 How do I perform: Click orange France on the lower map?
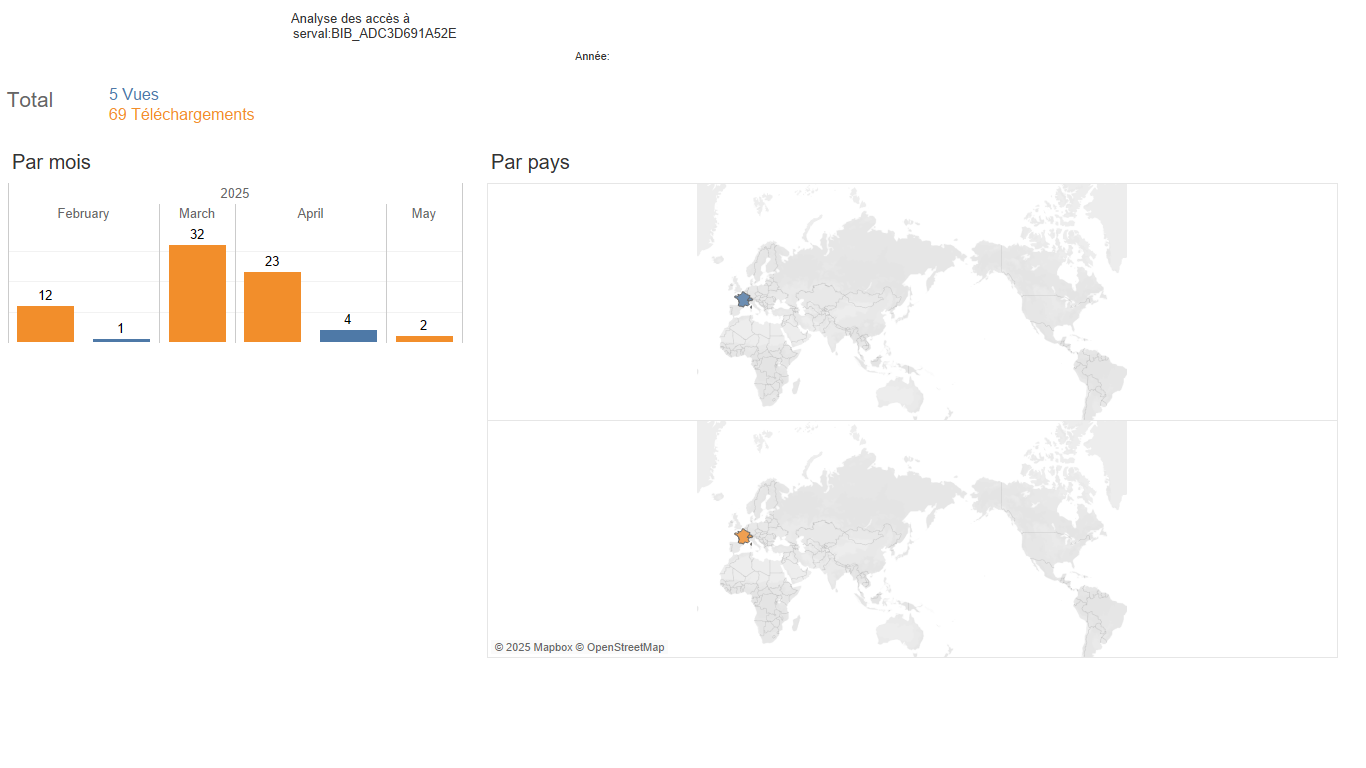click(x=743, y=536)
